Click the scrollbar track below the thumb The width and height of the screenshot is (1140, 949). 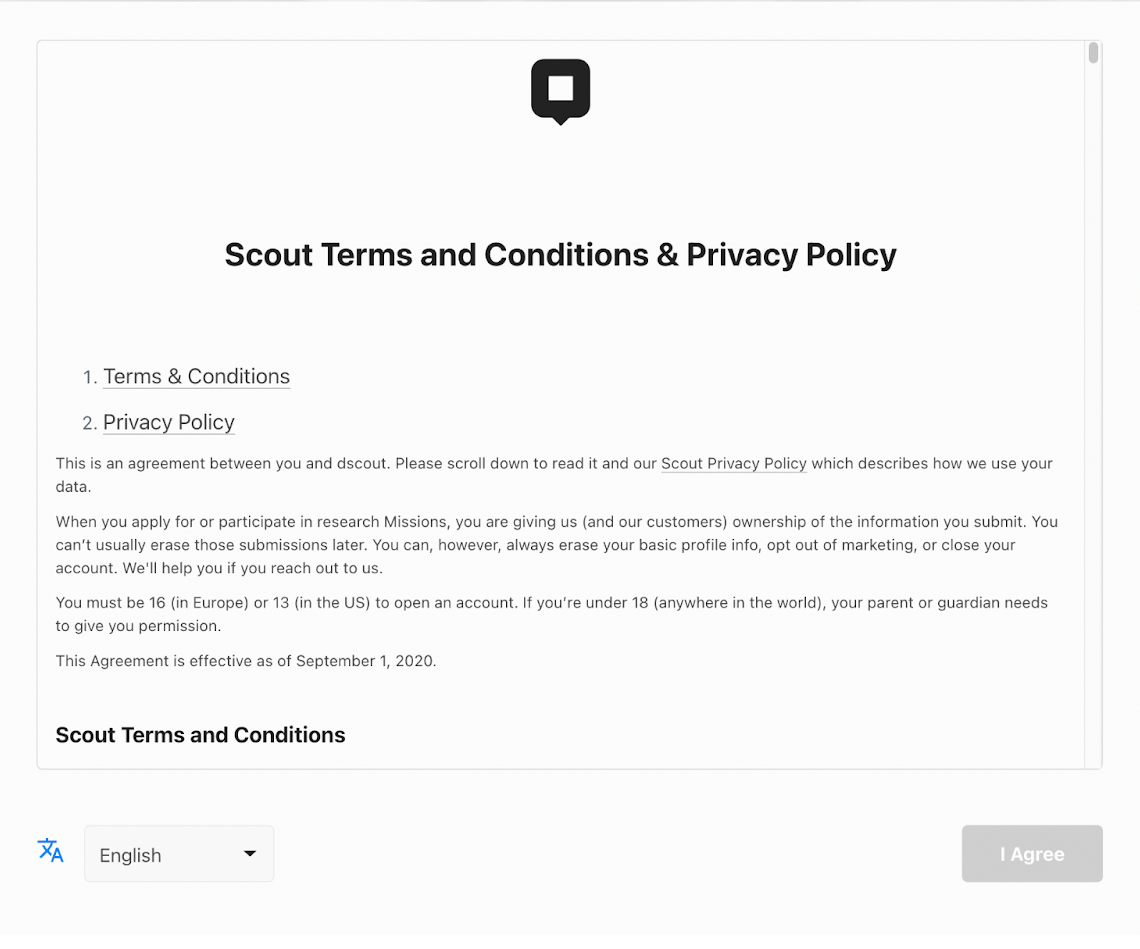(1093, 415)
